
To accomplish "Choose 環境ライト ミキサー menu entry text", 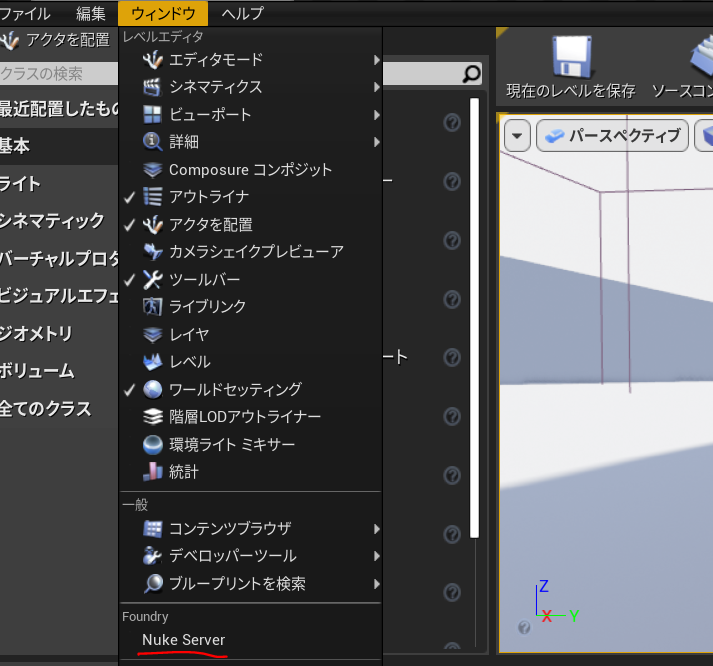I will click(232, 445).
